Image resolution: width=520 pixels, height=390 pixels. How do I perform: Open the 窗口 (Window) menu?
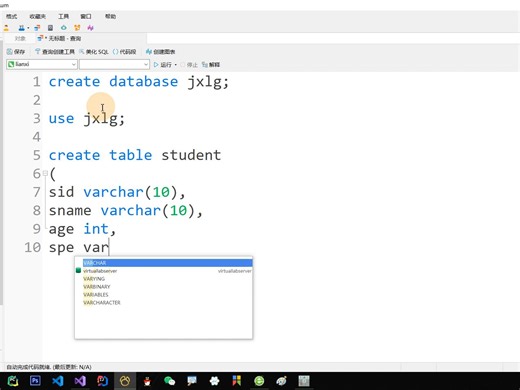[x=86, y=16]
